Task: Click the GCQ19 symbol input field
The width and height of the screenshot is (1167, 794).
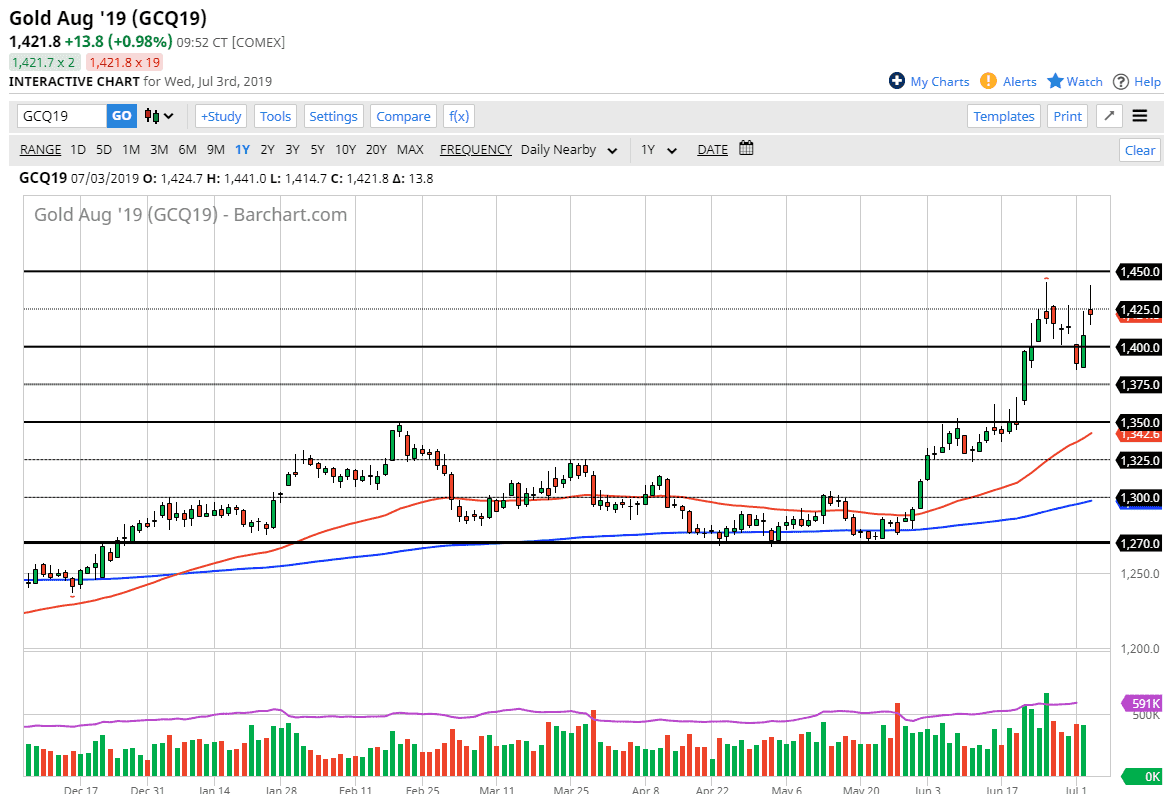Action: [62, 116]
